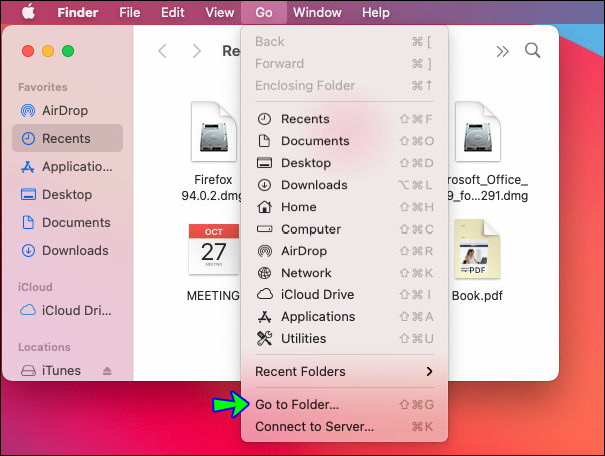Viewport: 605px width, 456px height.
Task: Select Recents in sidebar Favorites
Action: [68, 138]
